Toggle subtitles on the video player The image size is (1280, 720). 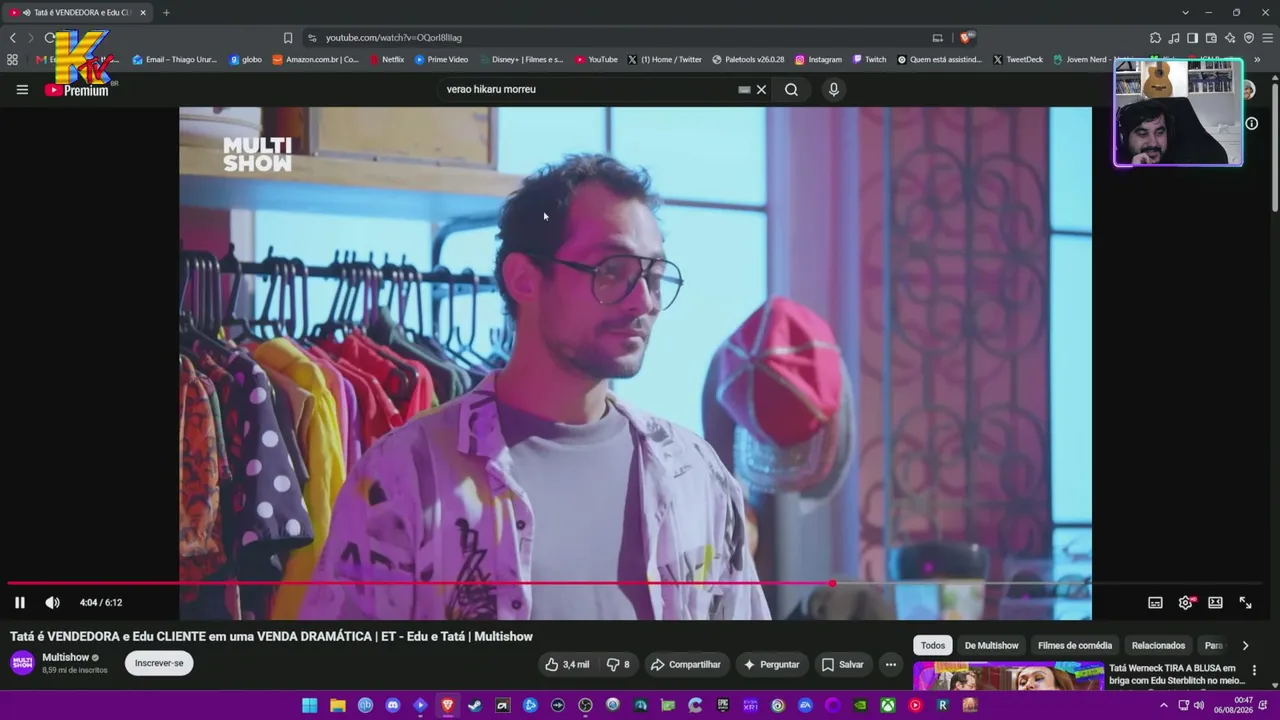pos(1155,602)
